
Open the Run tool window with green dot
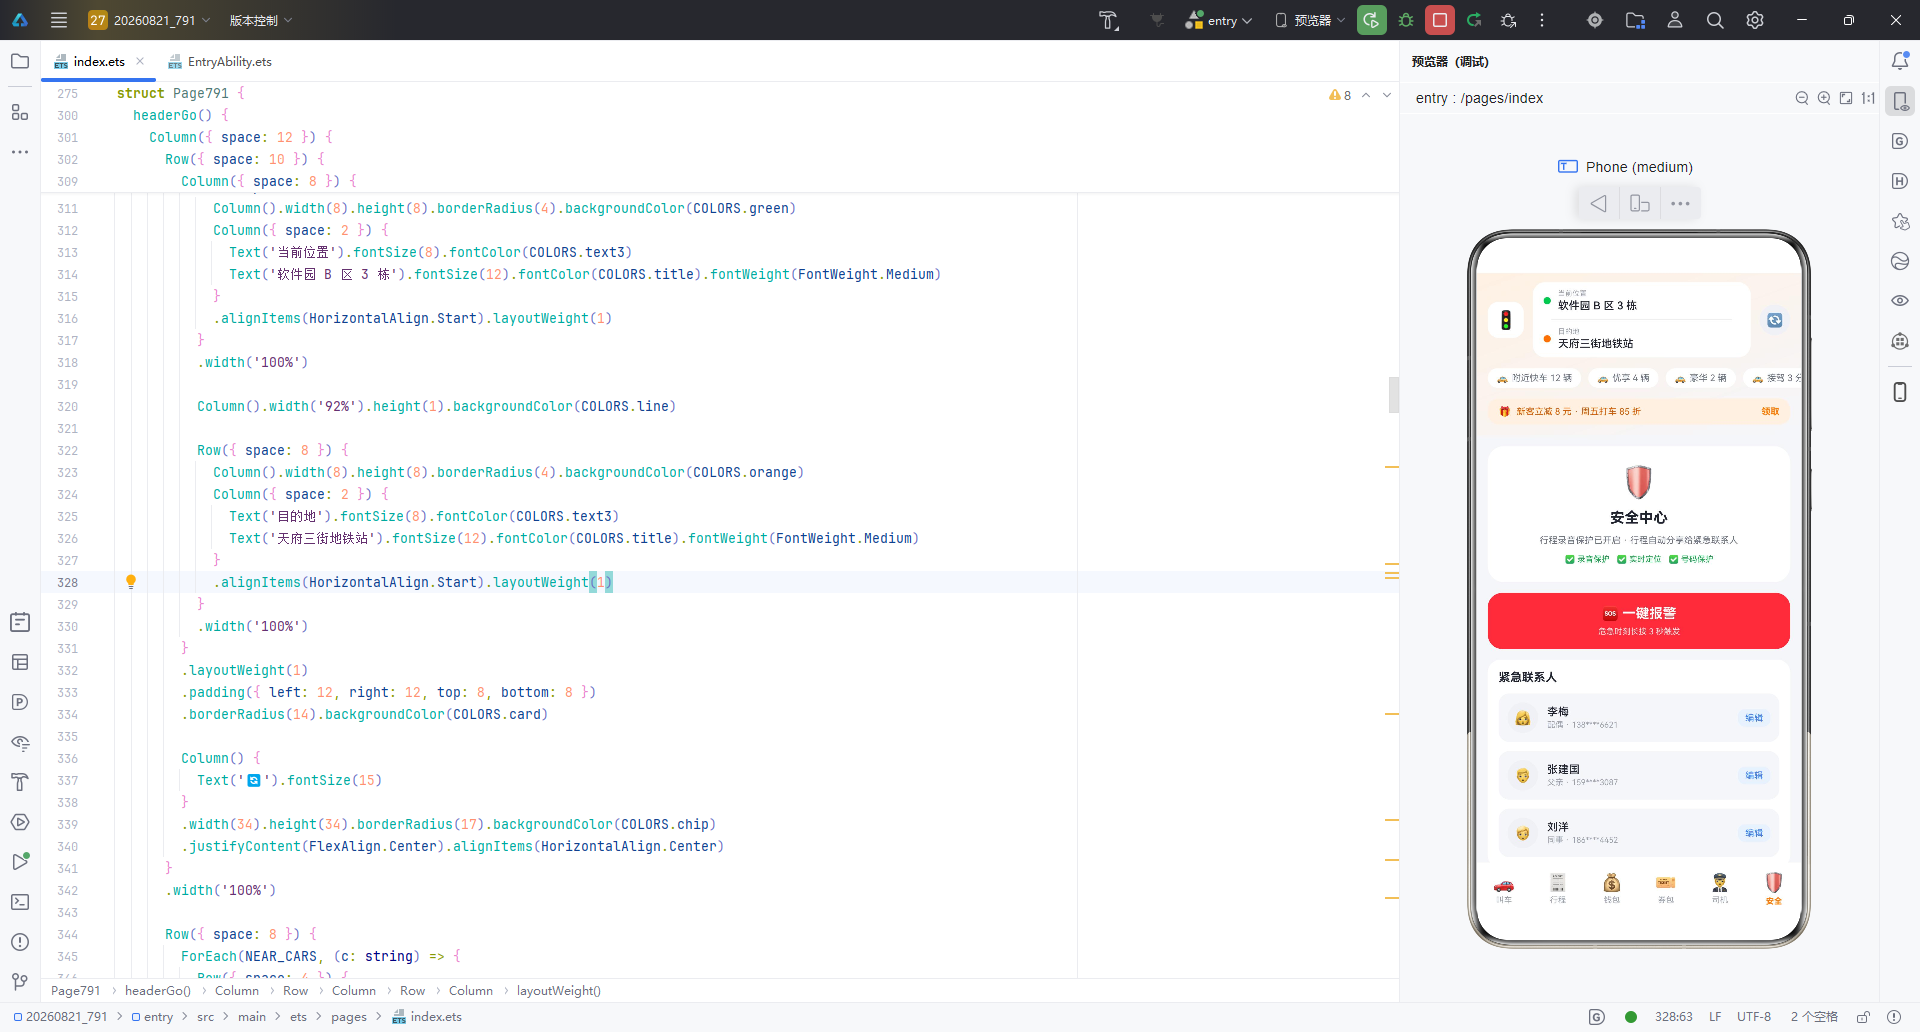[20, 862]
